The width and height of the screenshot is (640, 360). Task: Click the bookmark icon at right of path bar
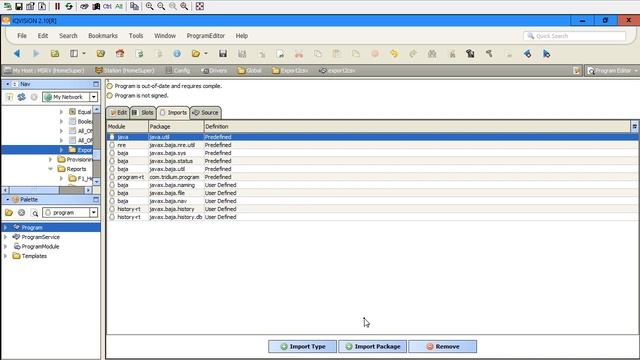coord(576,71)
